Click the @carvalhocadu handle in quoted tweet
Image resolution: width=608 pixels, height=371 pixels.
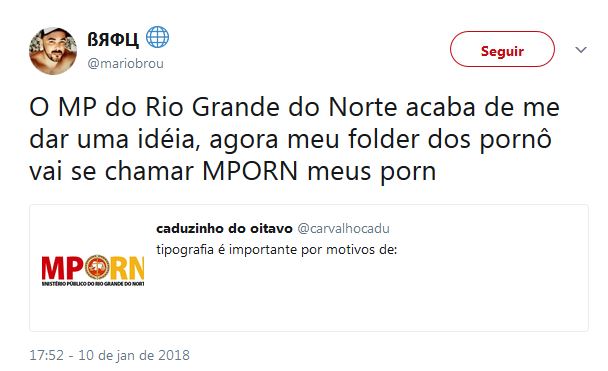[x=344, y=229]
